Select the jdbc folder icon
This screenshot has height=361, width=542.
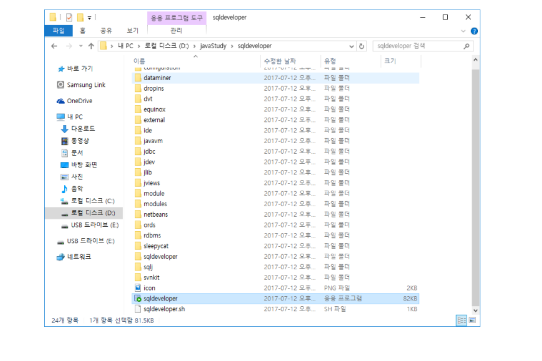coord(138,151)
